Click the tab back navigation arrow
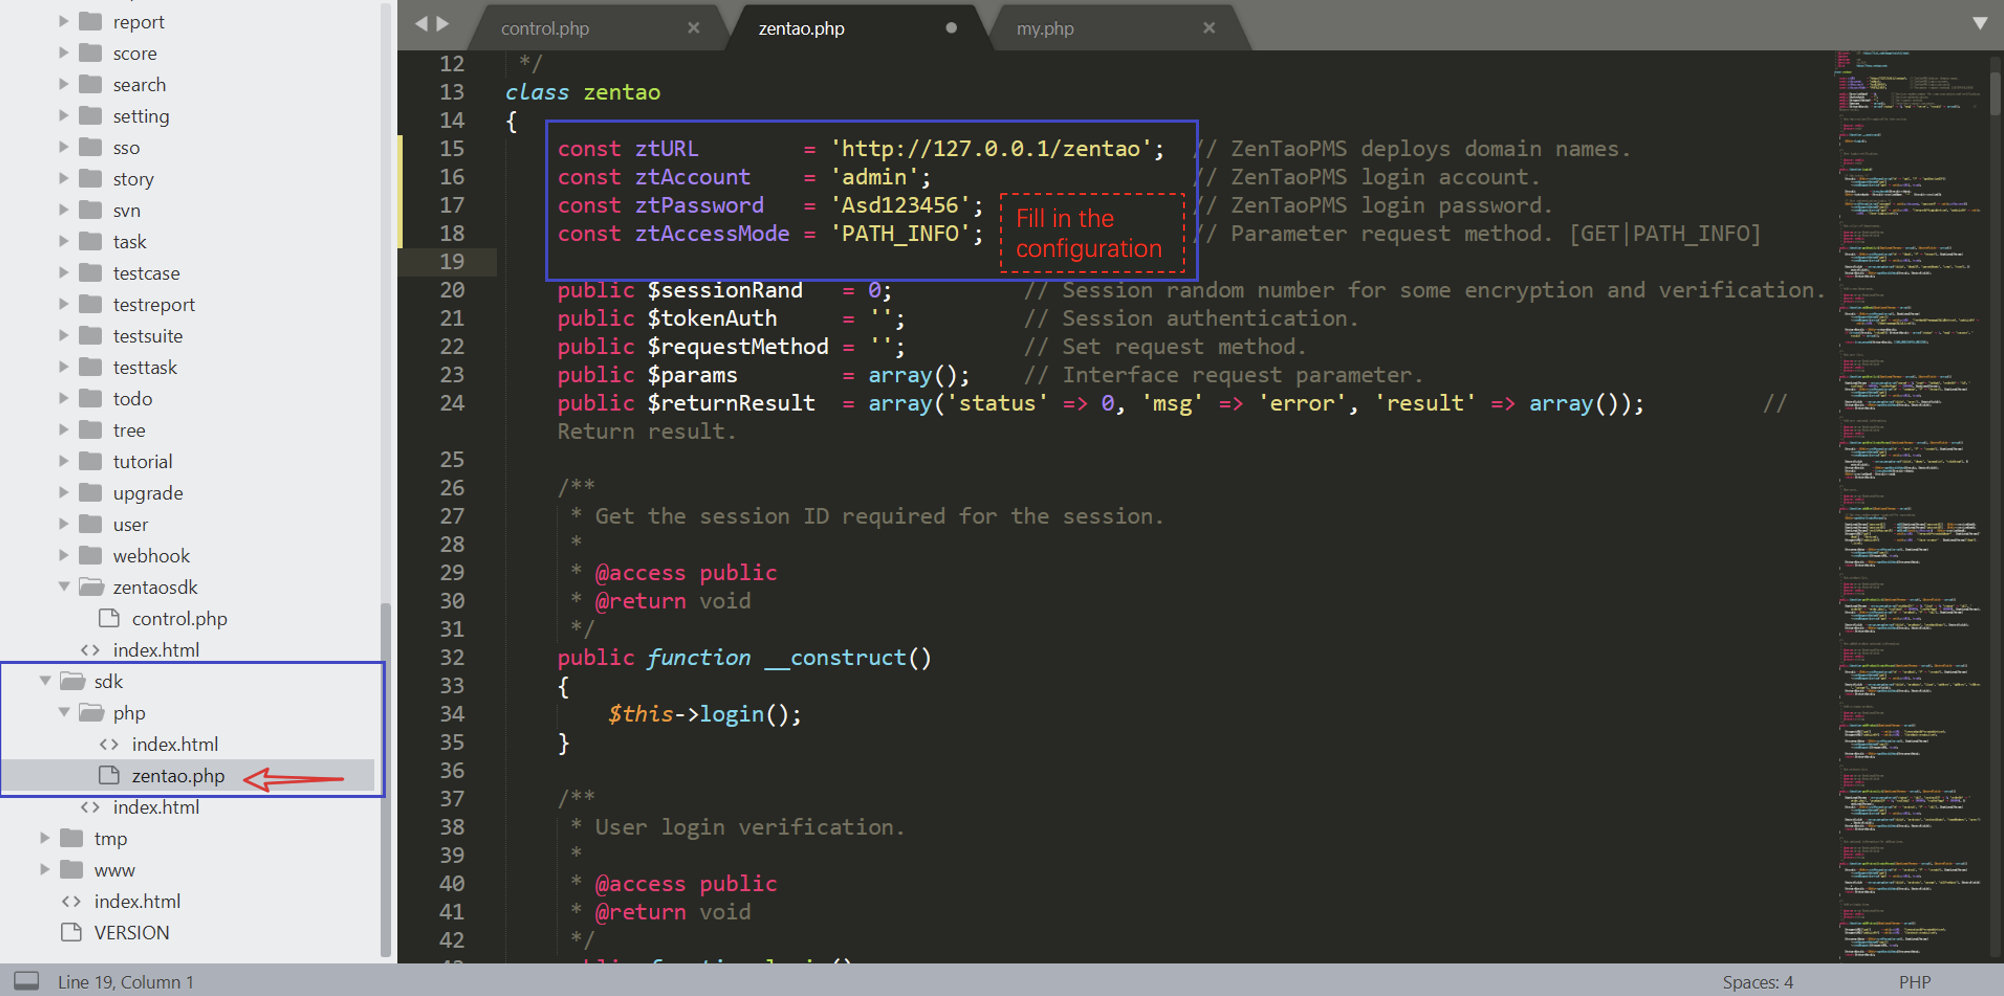Viewport: 2004px width, 996px height. 420,24
